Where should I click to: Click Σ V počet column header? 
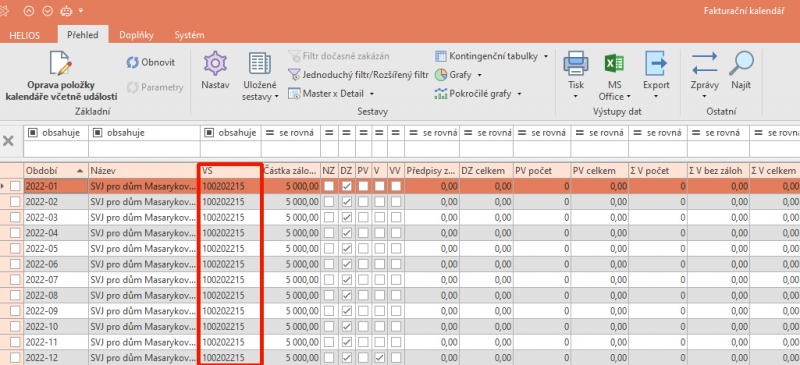click(657, 171)
